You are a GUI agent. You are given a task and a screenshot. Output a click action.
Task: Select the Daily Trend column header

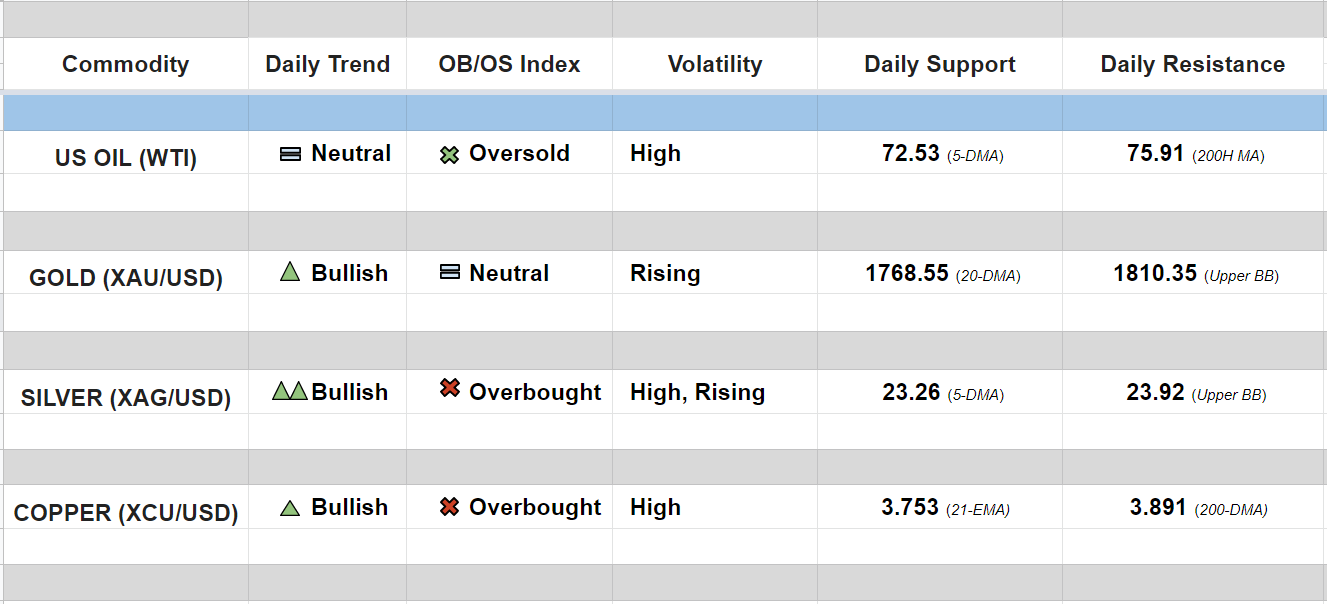(327, 65)
